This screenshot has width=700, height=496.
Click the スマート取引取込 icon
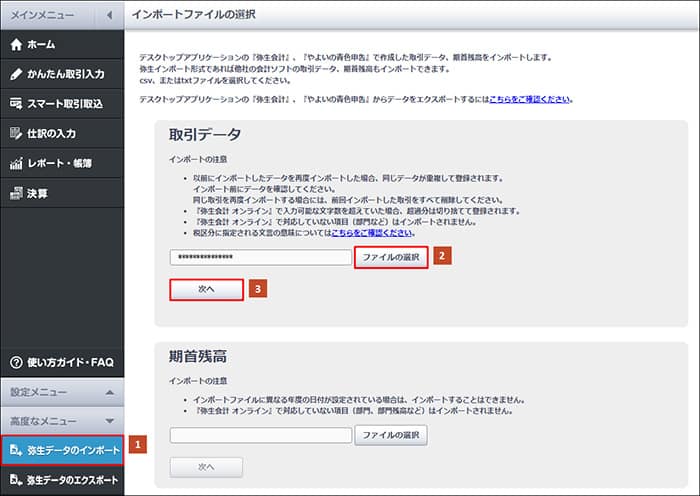coord(16,103)
